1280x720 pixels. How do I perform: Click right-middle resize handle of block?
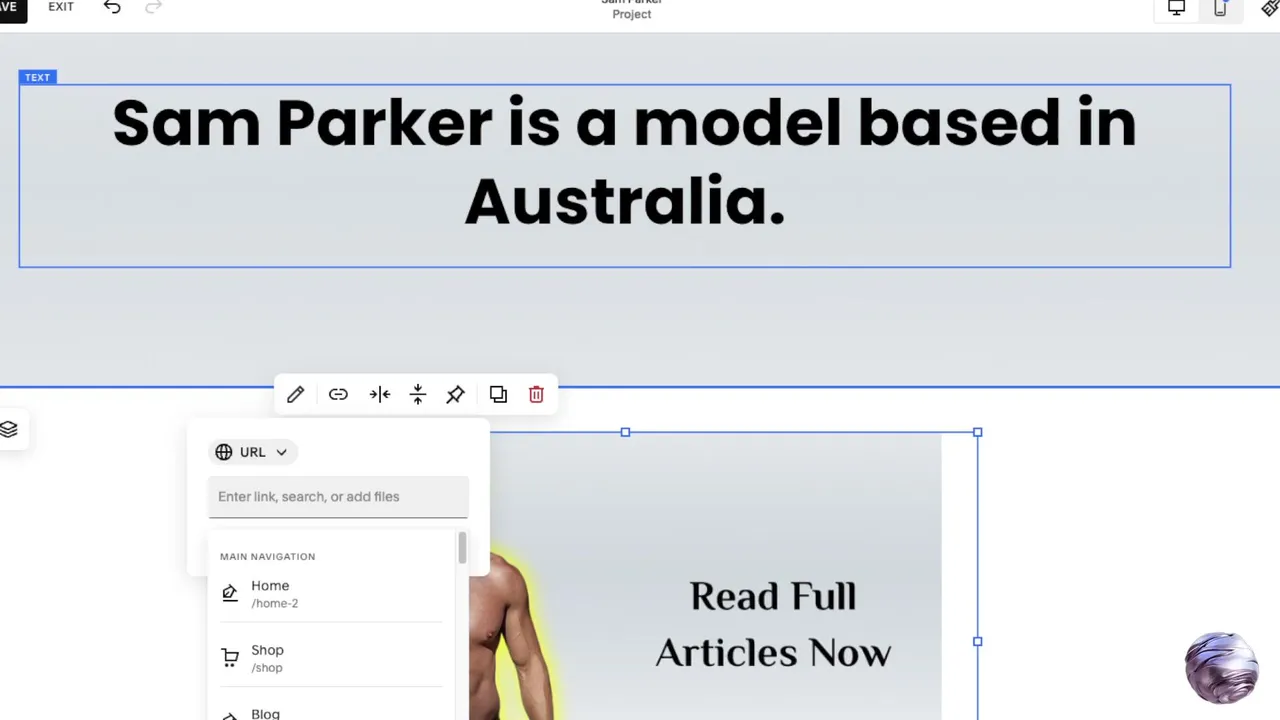pyautogui.click(x=977, y=641)
